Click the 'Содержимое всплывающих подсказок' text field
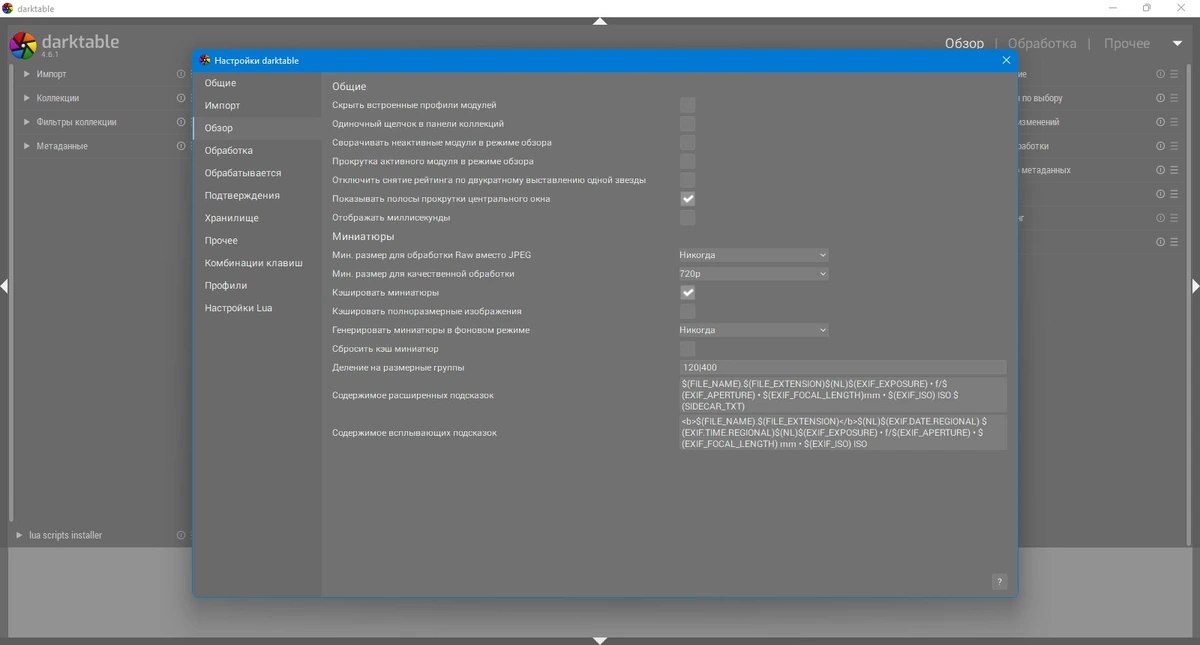Image resolution: width=1200 pixels, height=645 pixels. pyautogui.click(x=843, y=433)
